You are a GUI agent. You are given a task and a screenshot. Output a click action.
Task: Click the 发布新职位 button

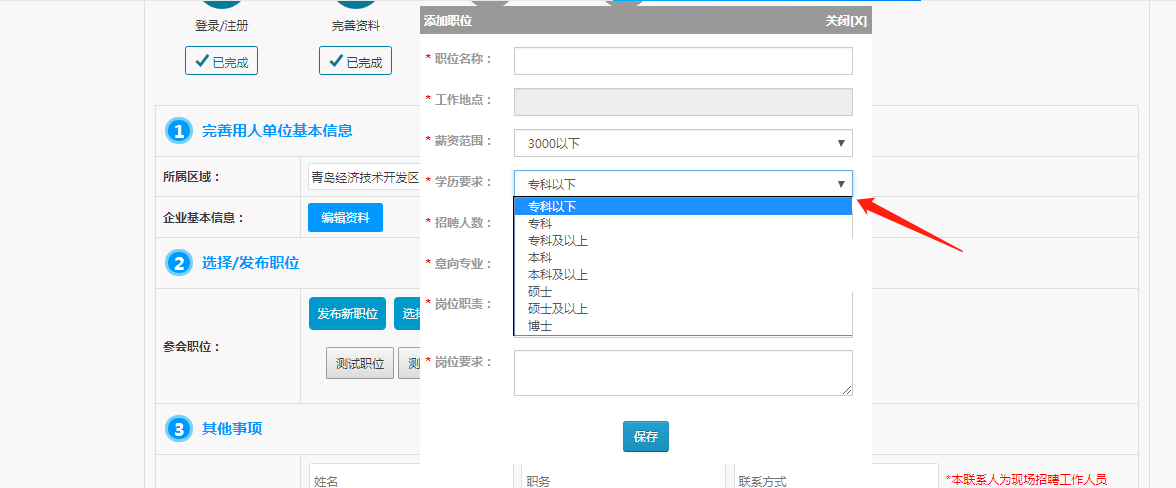tap(347, 313)
